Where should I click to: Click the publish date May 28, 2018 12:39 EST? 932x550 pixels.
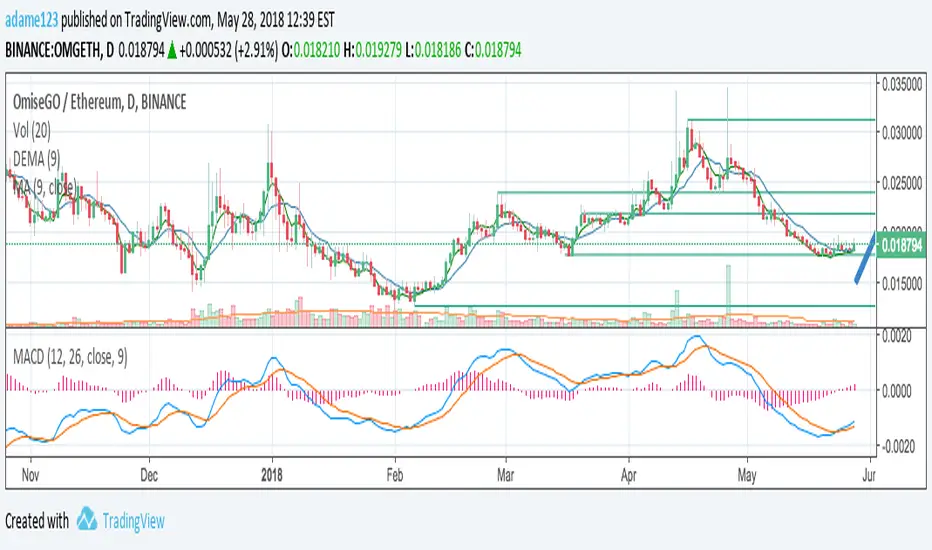[276, 20]
